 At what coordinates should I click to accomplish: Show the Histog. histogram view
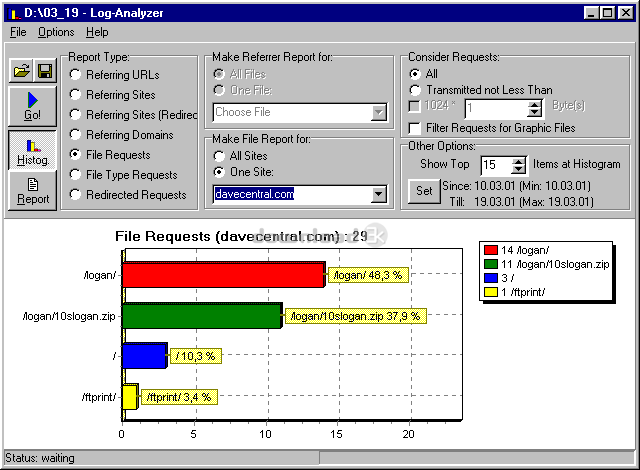click(32, 150)
